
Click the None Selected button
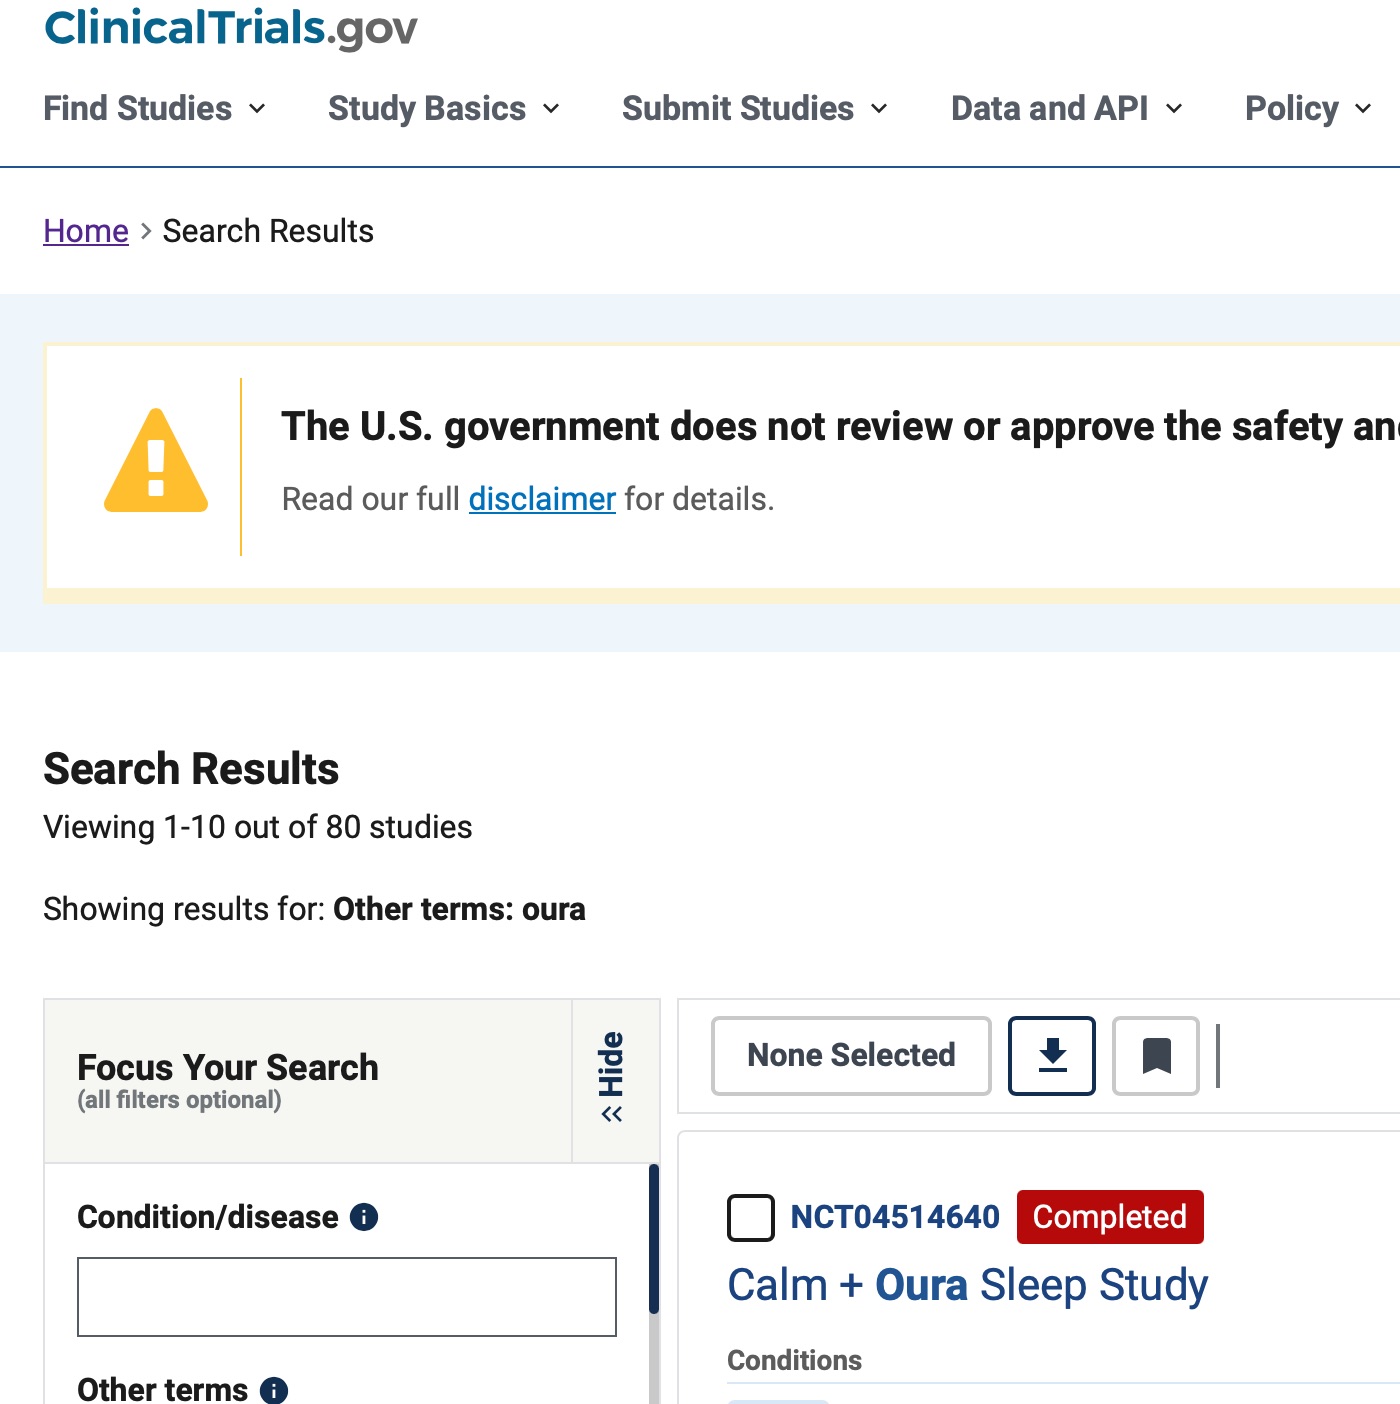[x=851, y=1055]
